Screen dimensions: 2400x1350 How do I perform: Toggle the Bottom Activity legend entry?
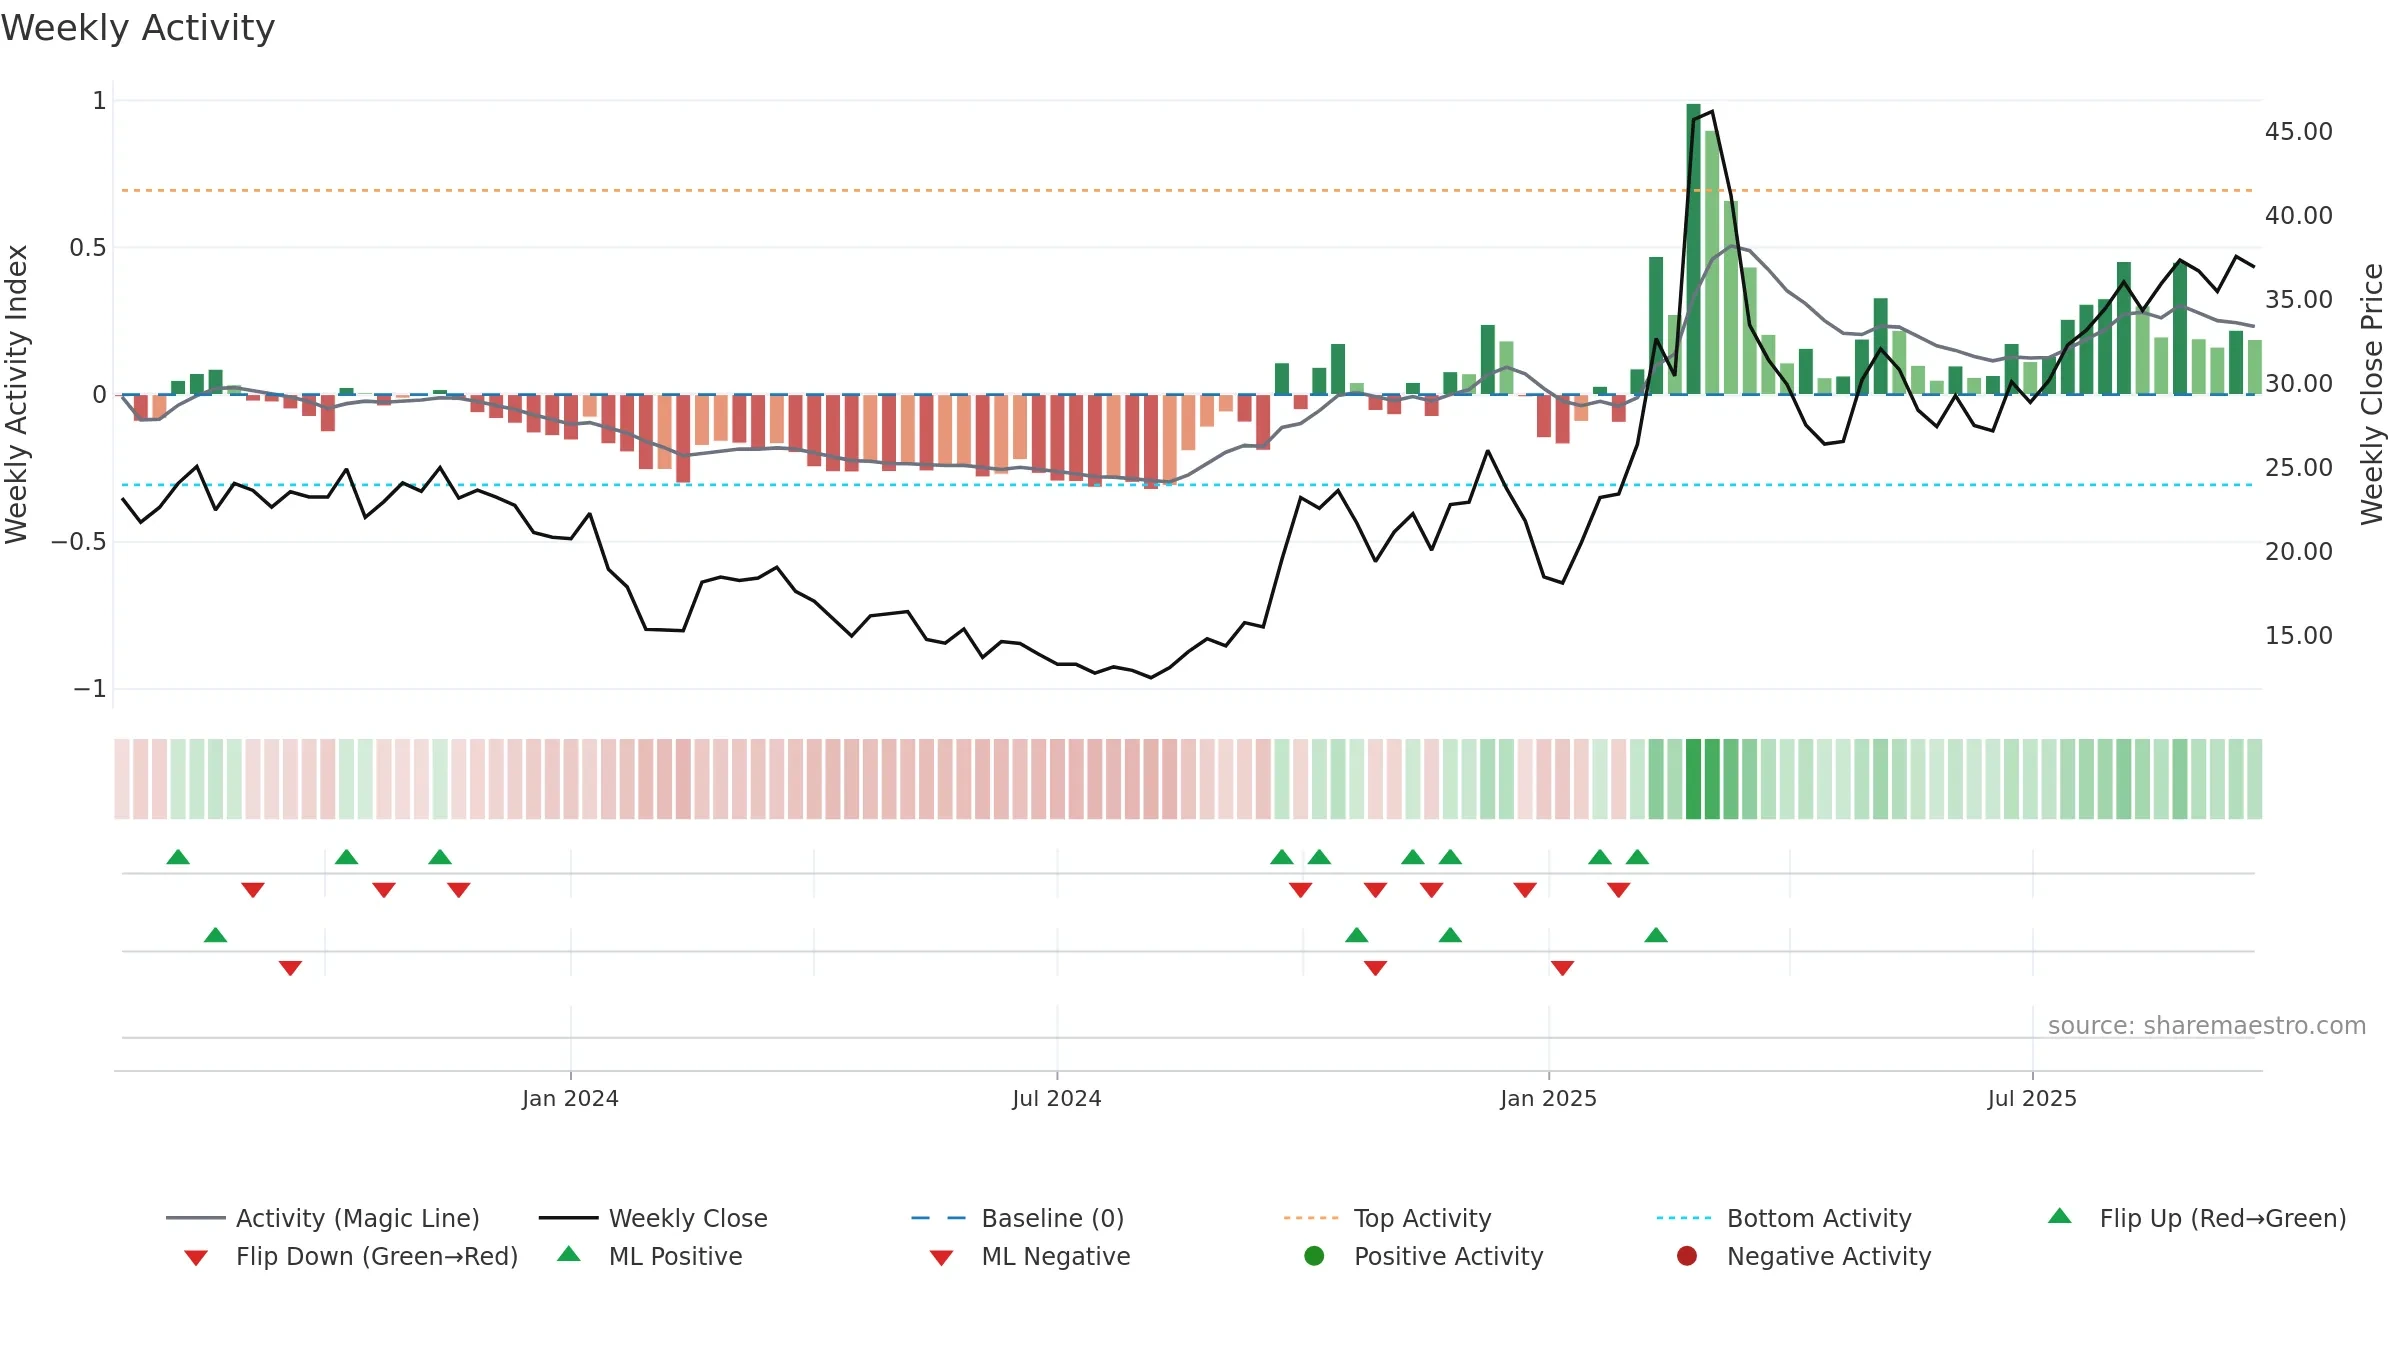1784,1218
